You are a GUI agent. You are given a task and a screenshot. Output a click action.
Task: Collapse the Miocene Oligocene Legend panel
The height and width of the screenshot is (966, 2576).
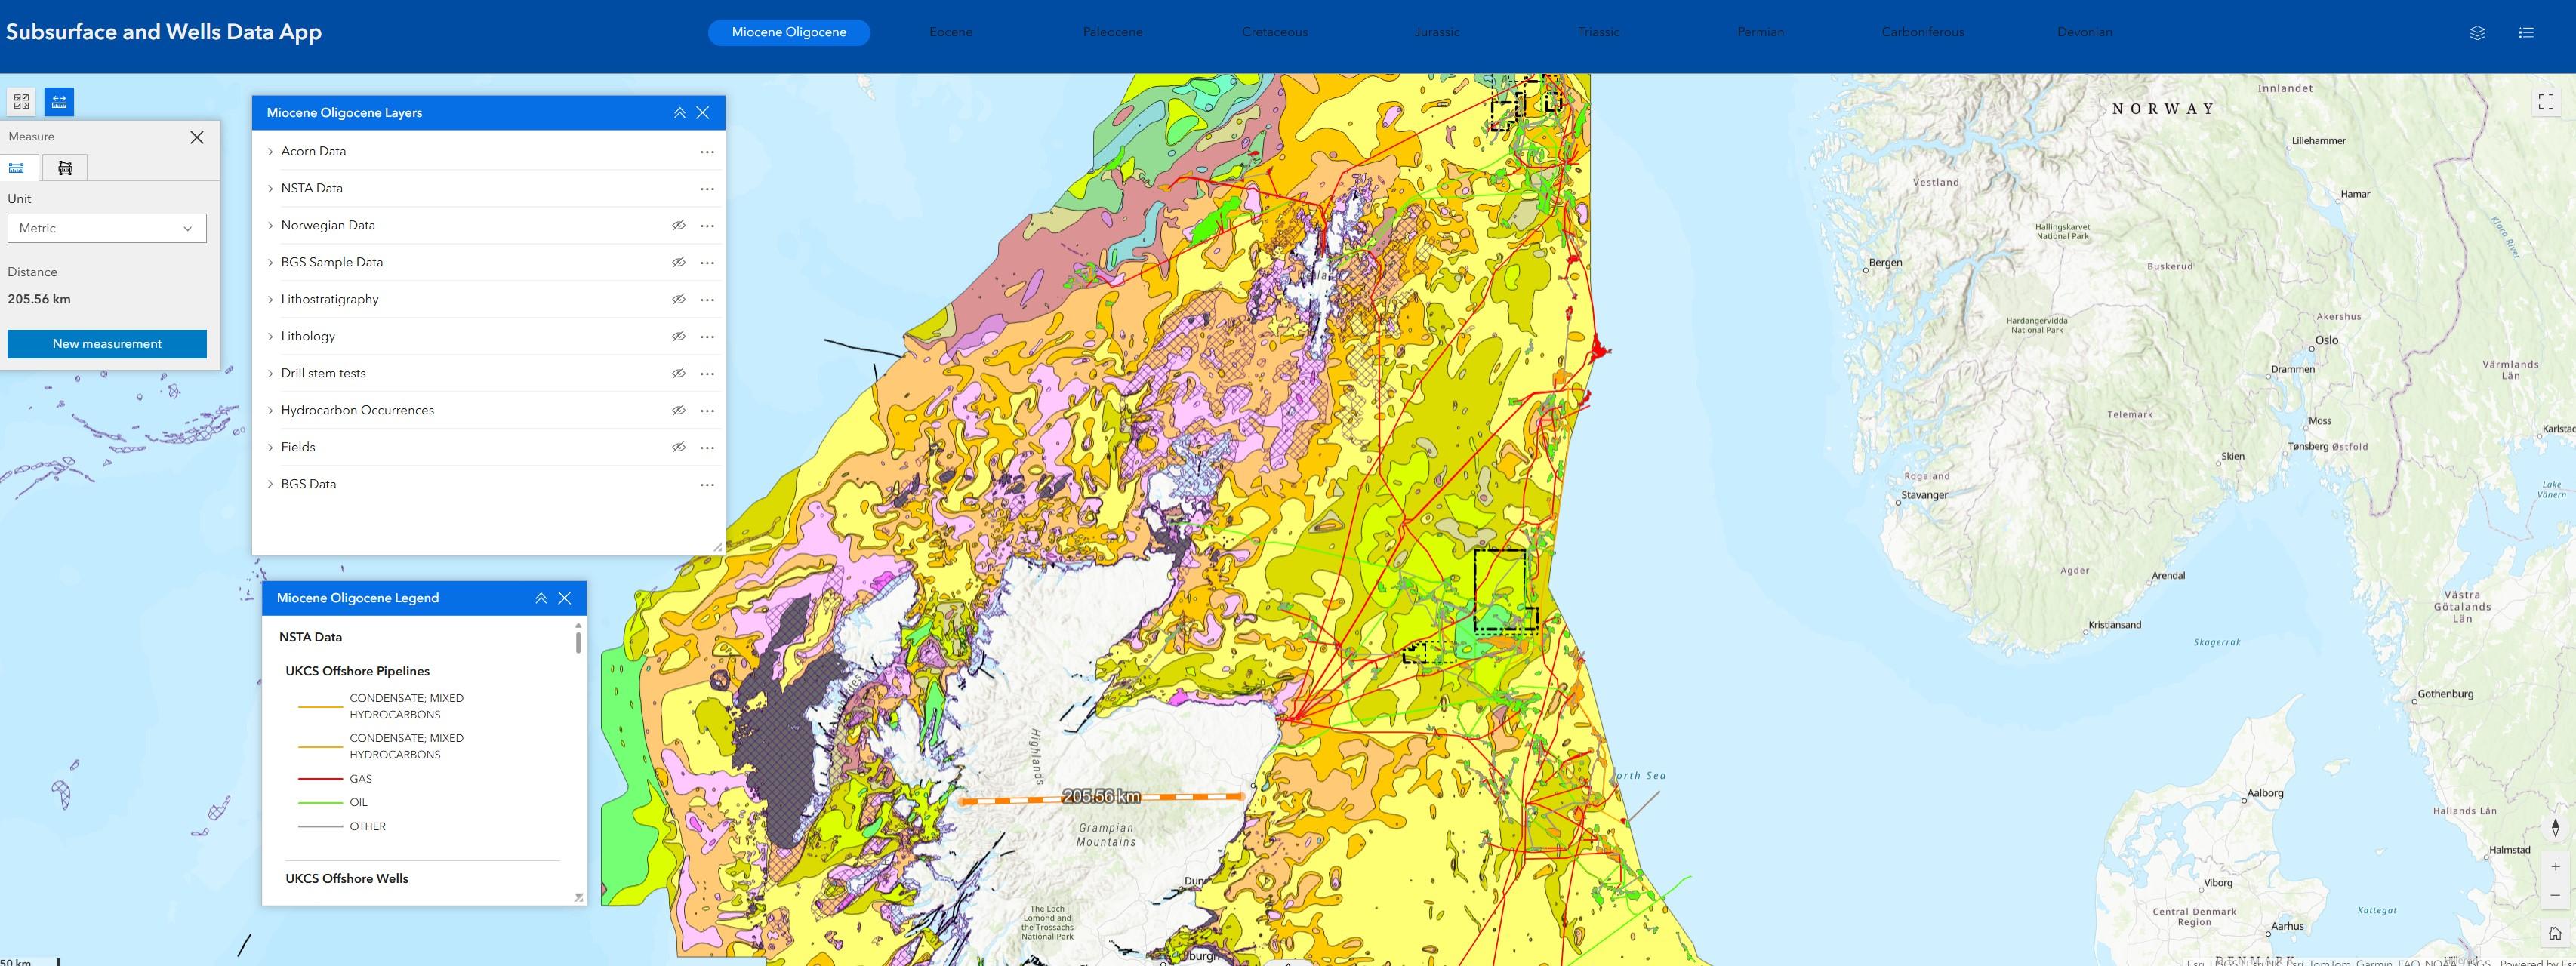tap(541, 598)
